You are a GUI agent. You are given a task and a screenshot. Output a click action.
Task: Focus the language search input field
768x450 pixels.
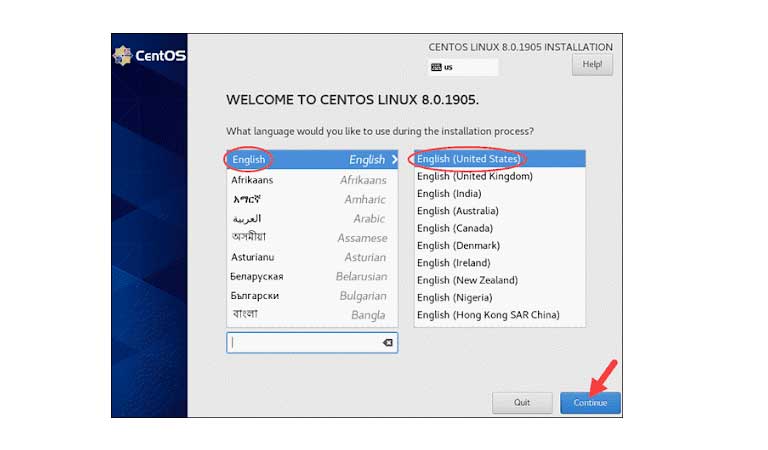[312, 343]
